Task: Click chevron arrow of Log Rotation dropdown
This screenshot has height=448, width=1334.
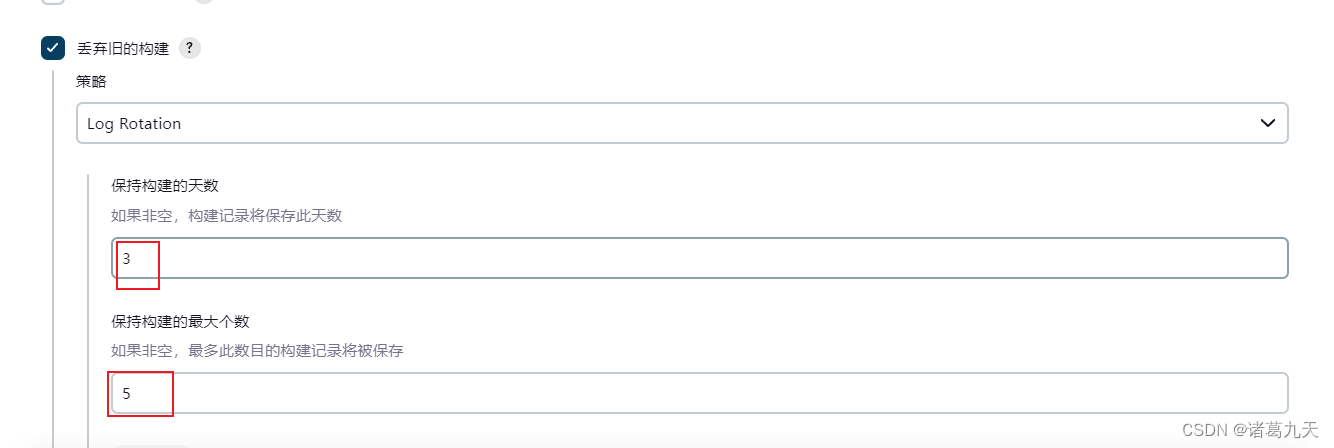Action: pyautogui.click(x=1267, y=123)
